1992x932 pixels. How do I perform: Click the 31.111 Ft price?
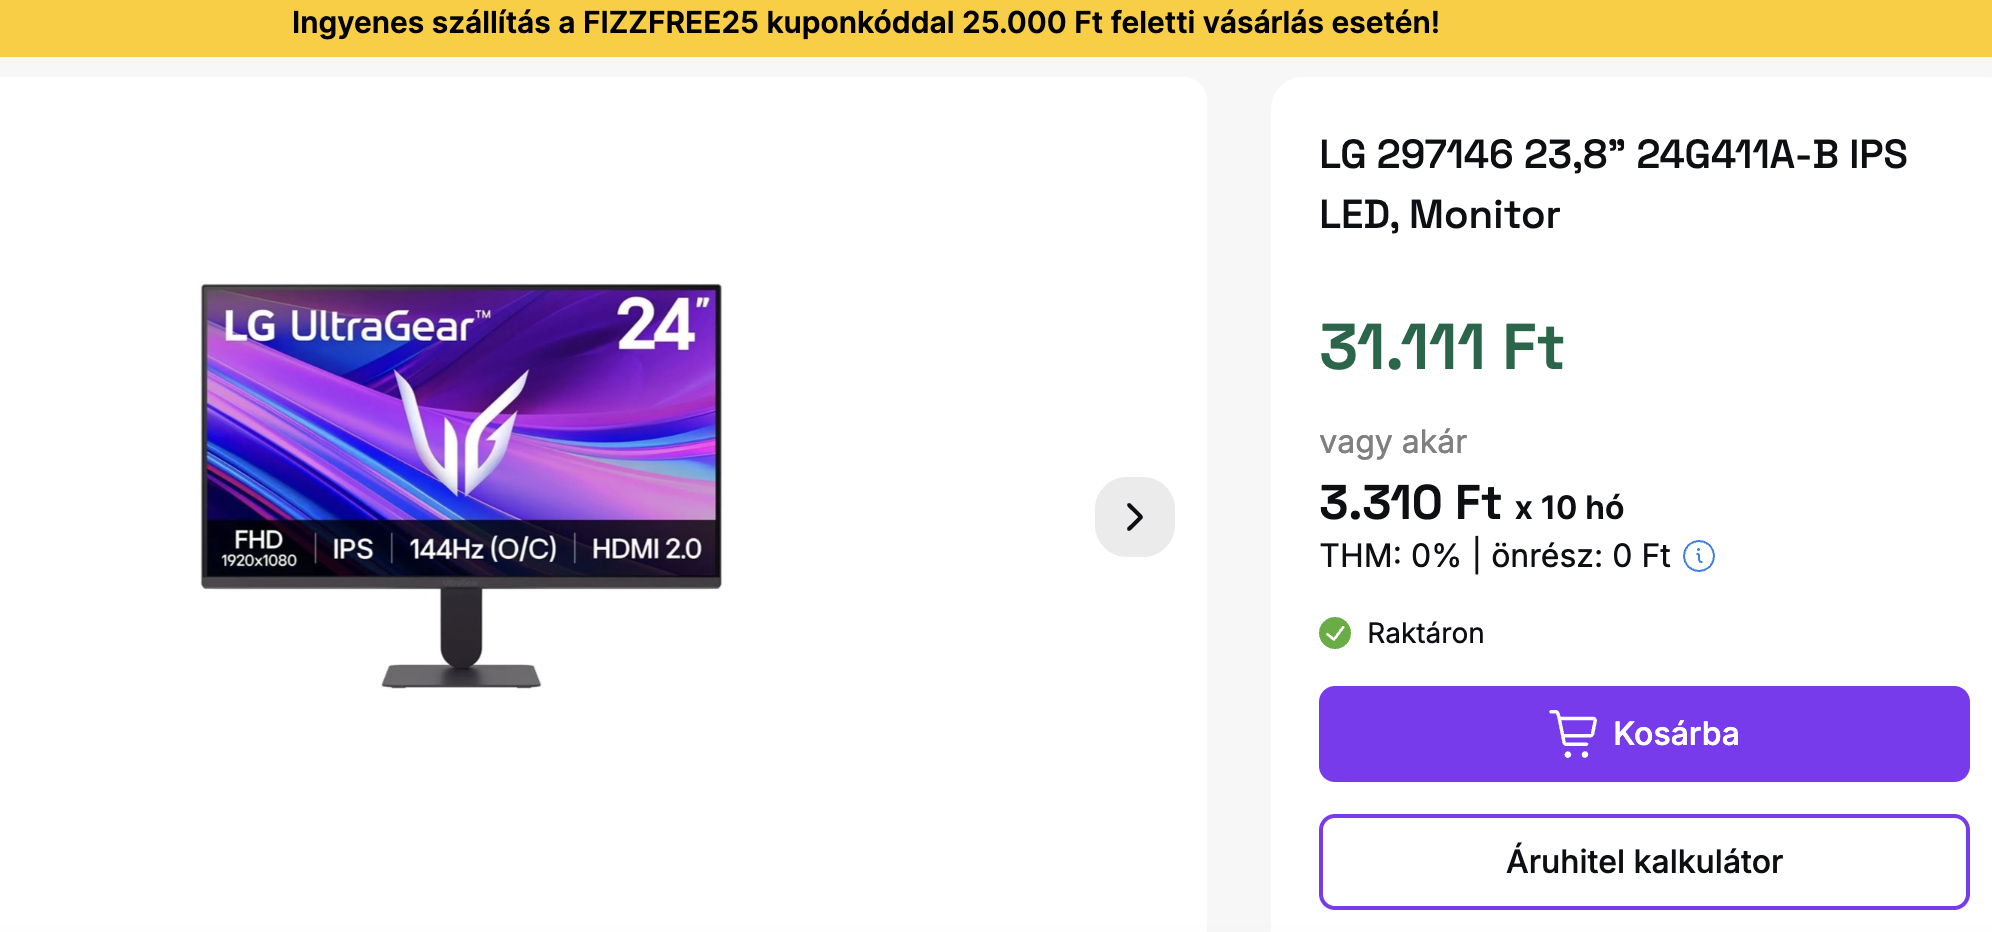click(x=1441, y=348)
